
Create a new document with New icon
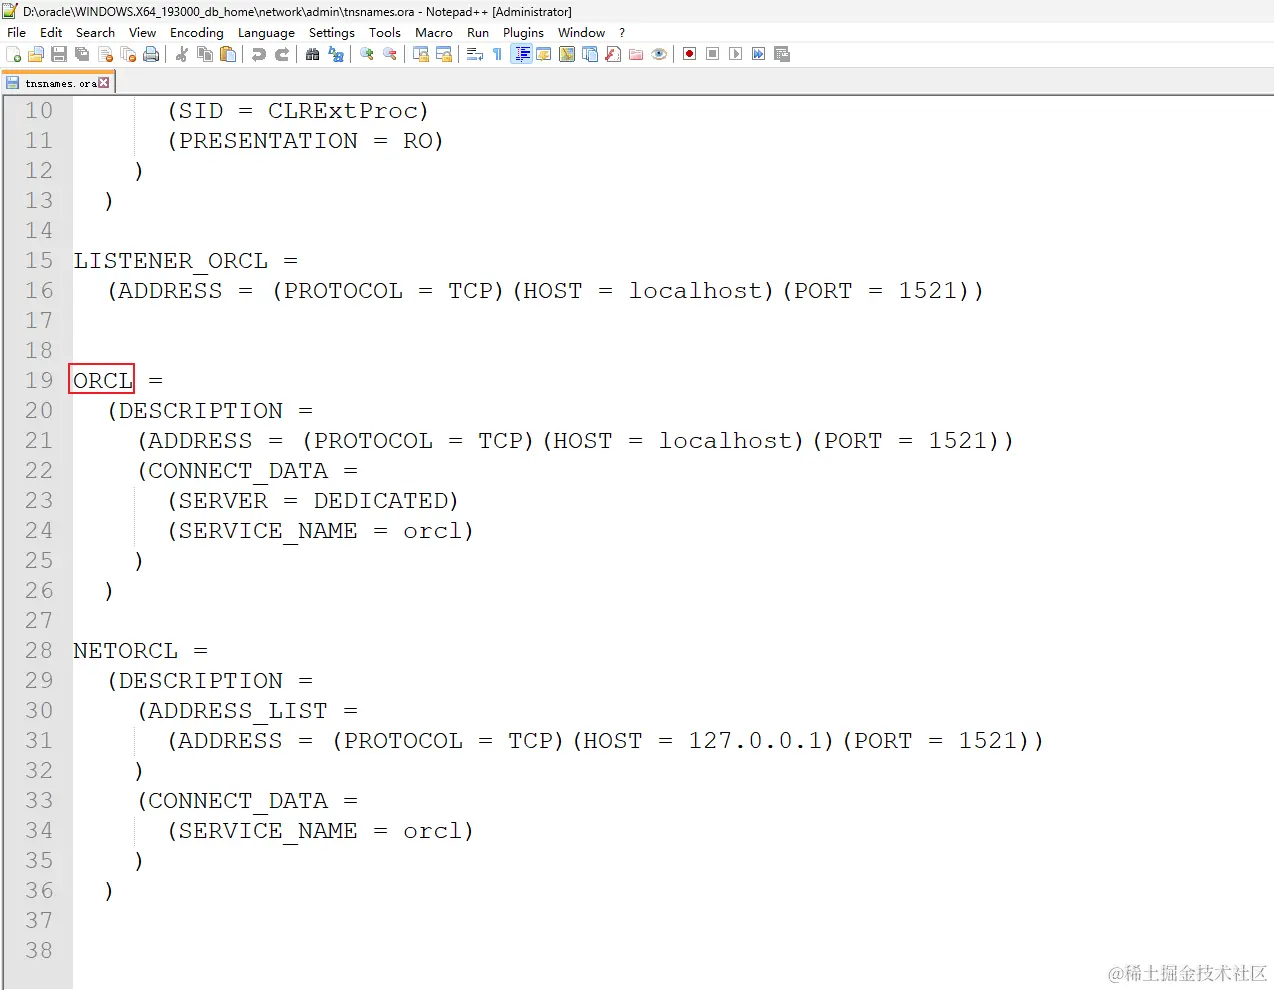click(x=14, y=54)
